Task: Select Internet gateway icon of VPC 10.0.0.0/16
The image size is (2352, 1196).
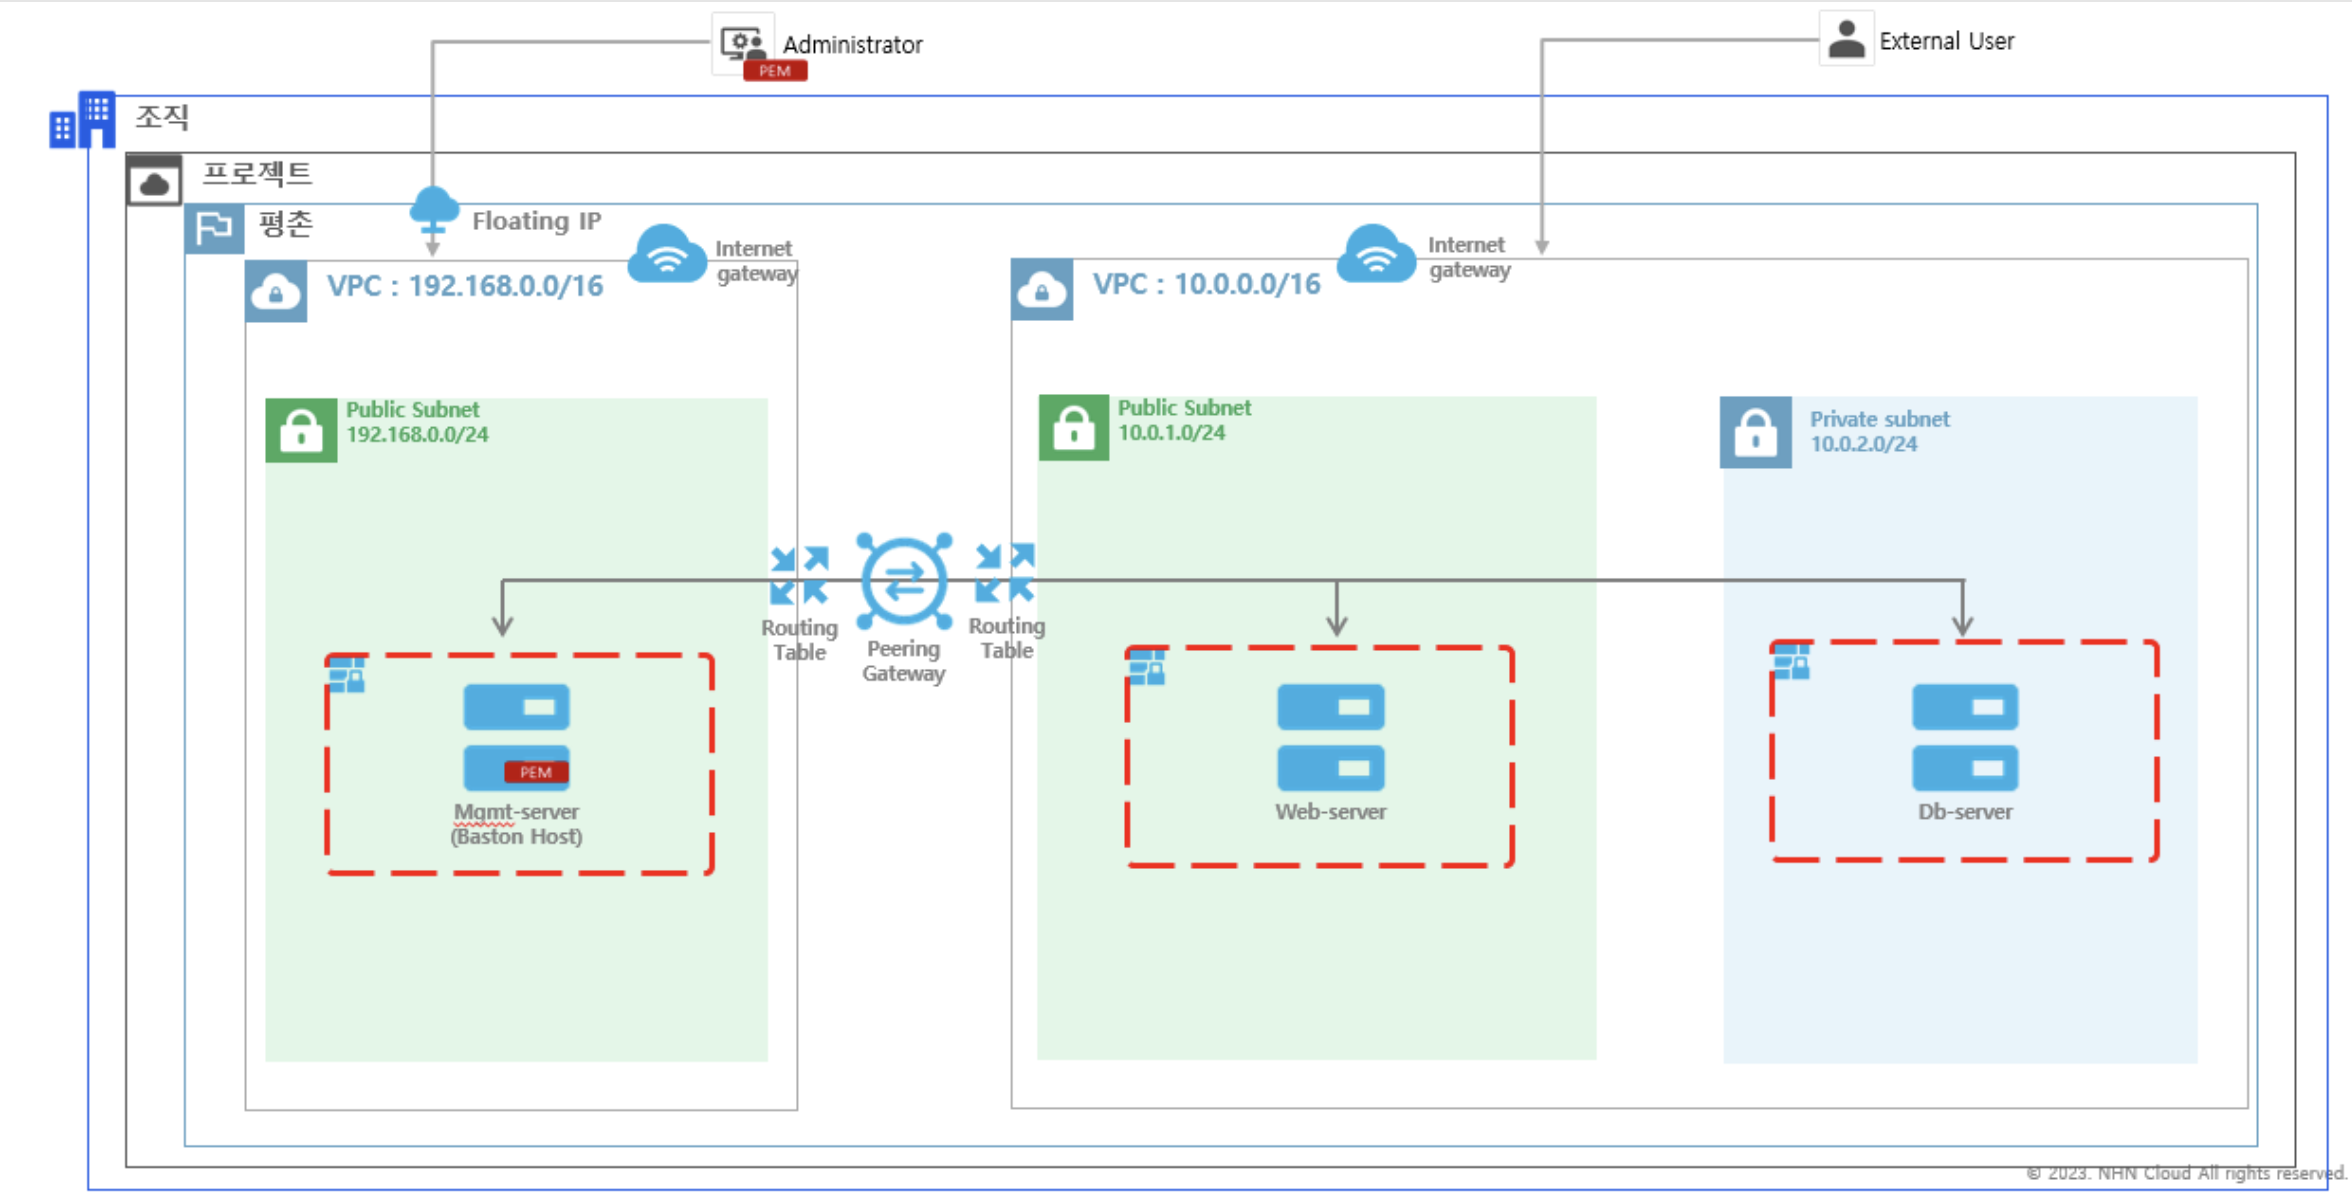Action: tap(1377, 254)
